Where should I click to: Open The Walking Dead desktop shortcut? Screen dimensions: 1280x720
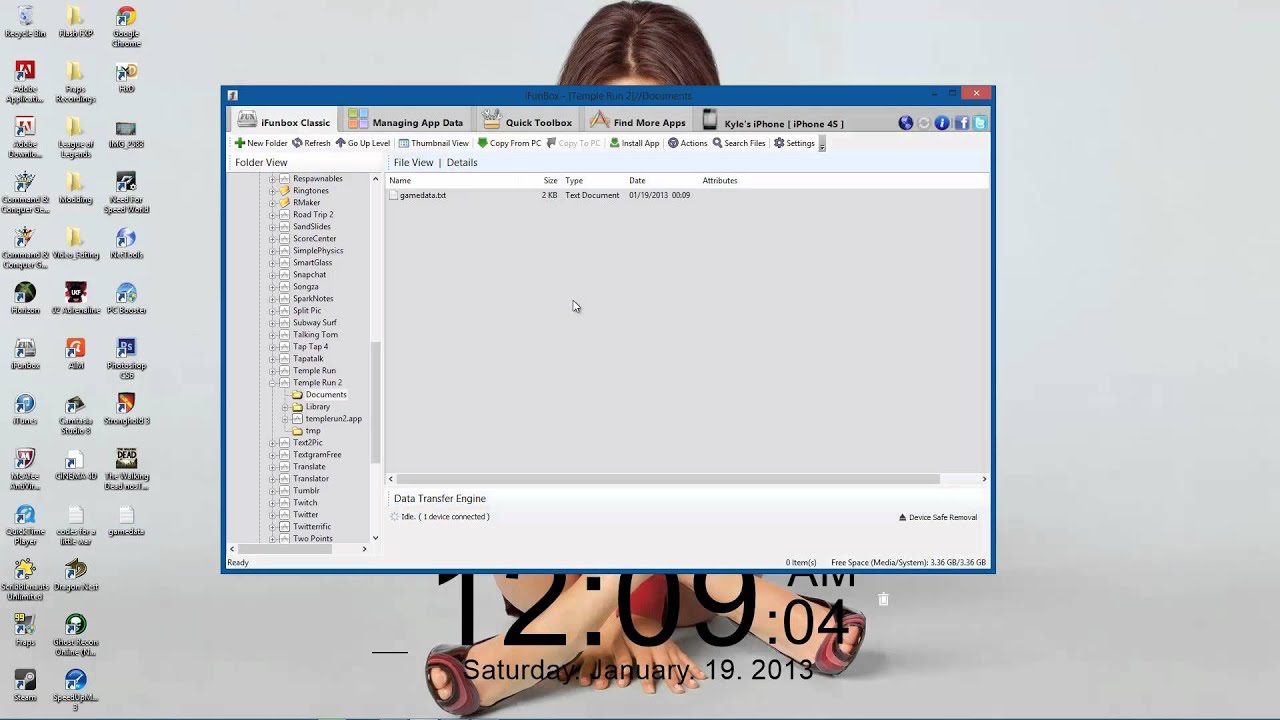tap(126, 469)
